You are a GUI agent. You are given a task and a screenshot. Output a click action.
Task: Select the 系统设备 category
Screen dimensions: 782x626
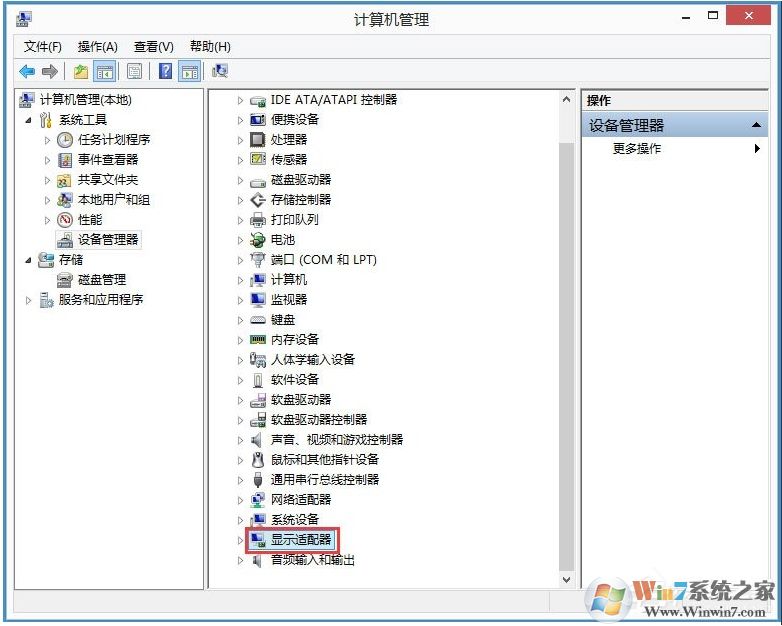[295, 520]
